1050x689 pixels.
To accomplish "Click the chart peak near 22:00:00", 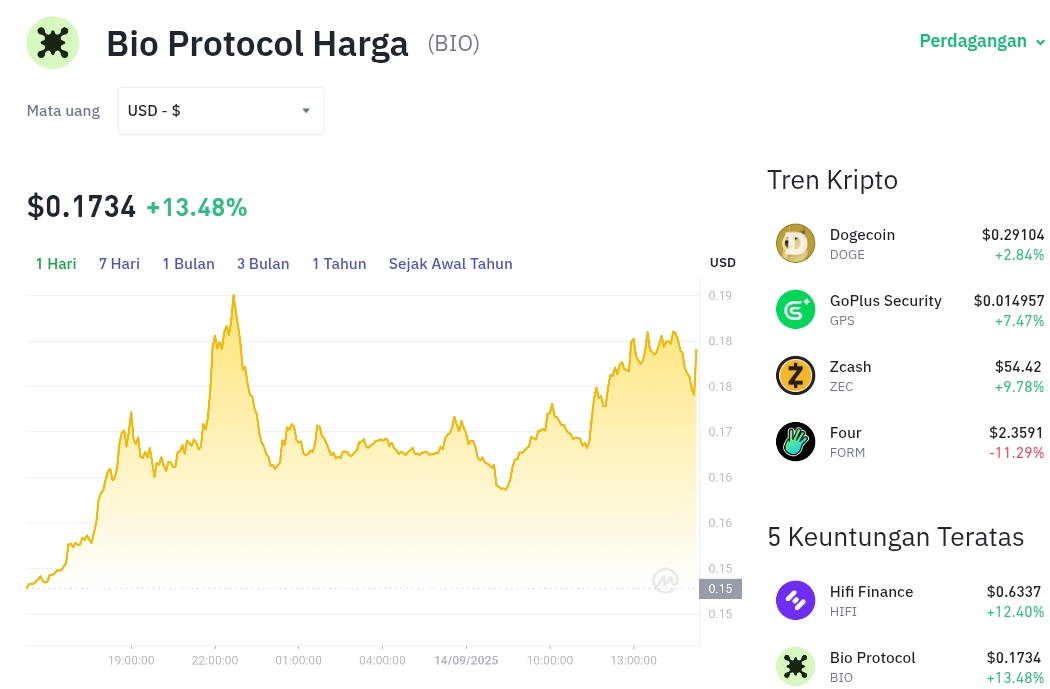I will [x=234, y=296].
